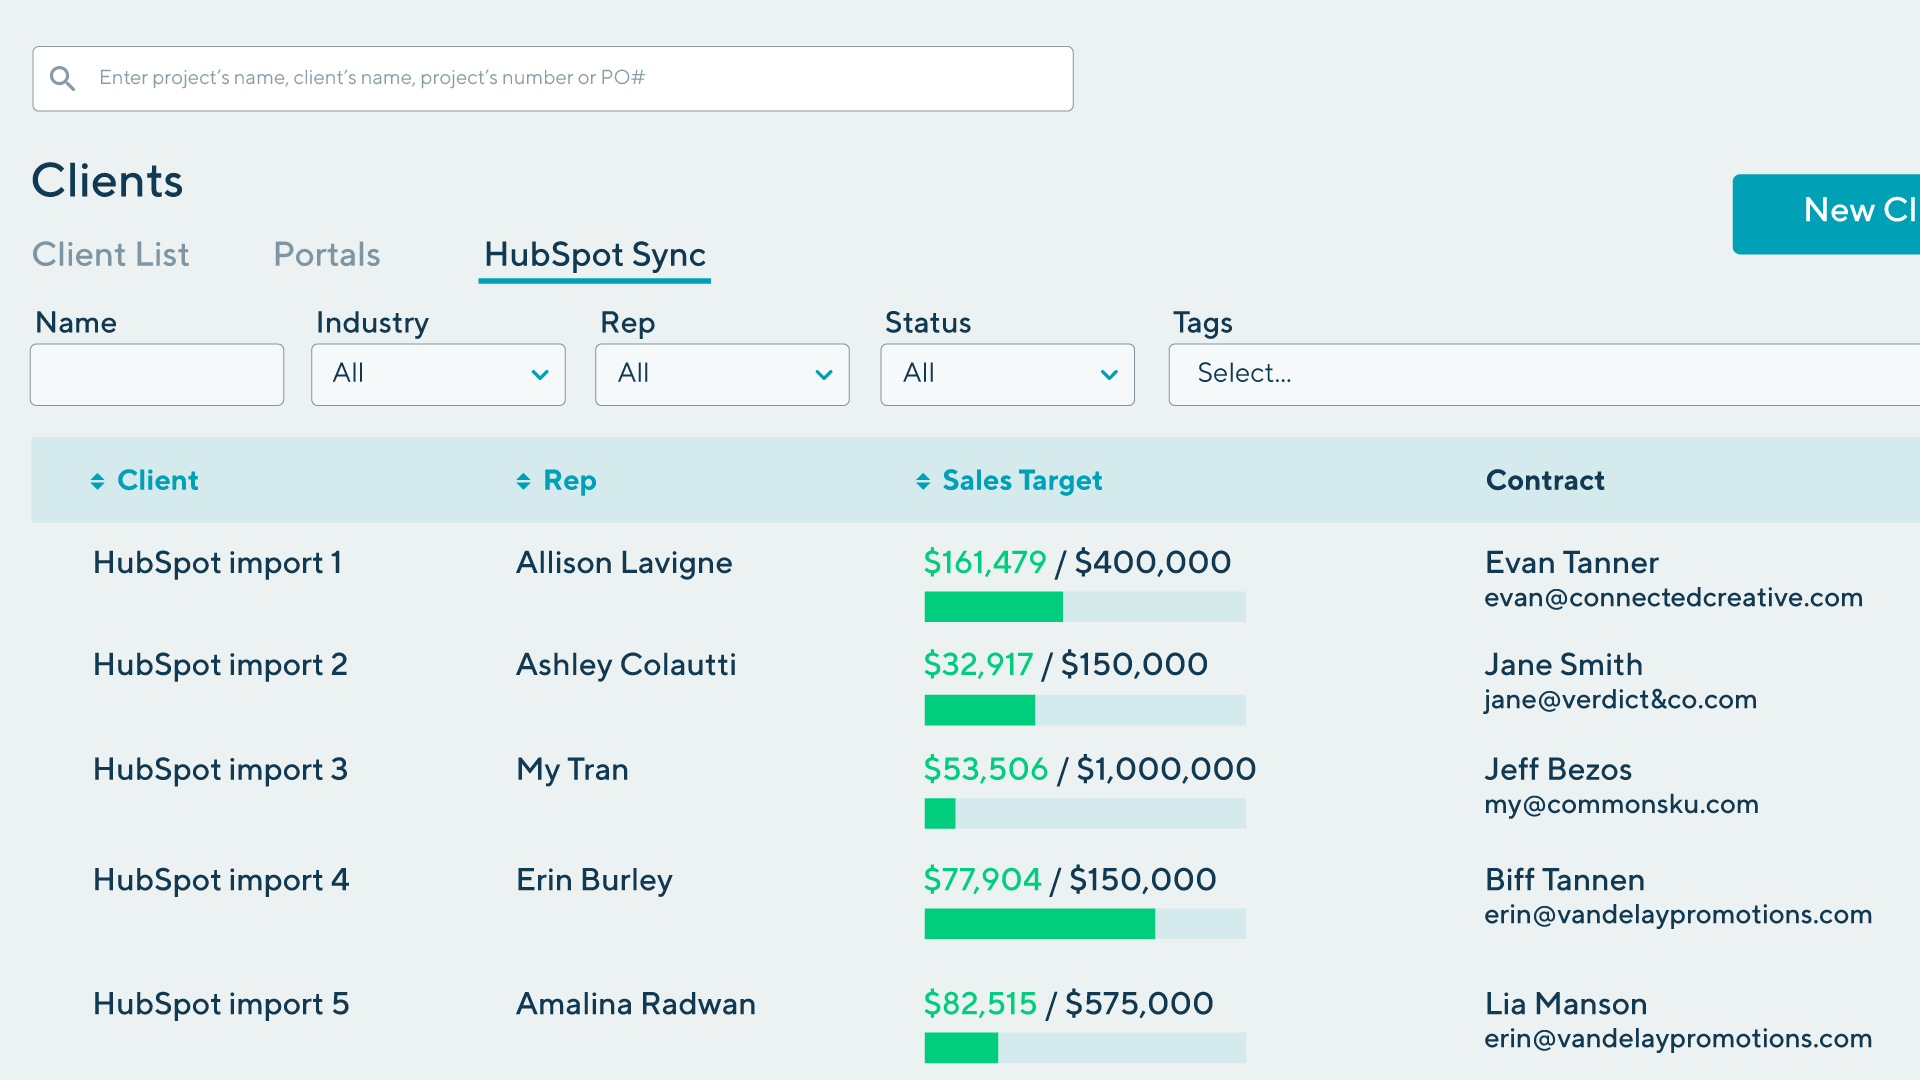
Task: Switch to the Client List tab
Action: pyautogui.click(x=110, y=255)
